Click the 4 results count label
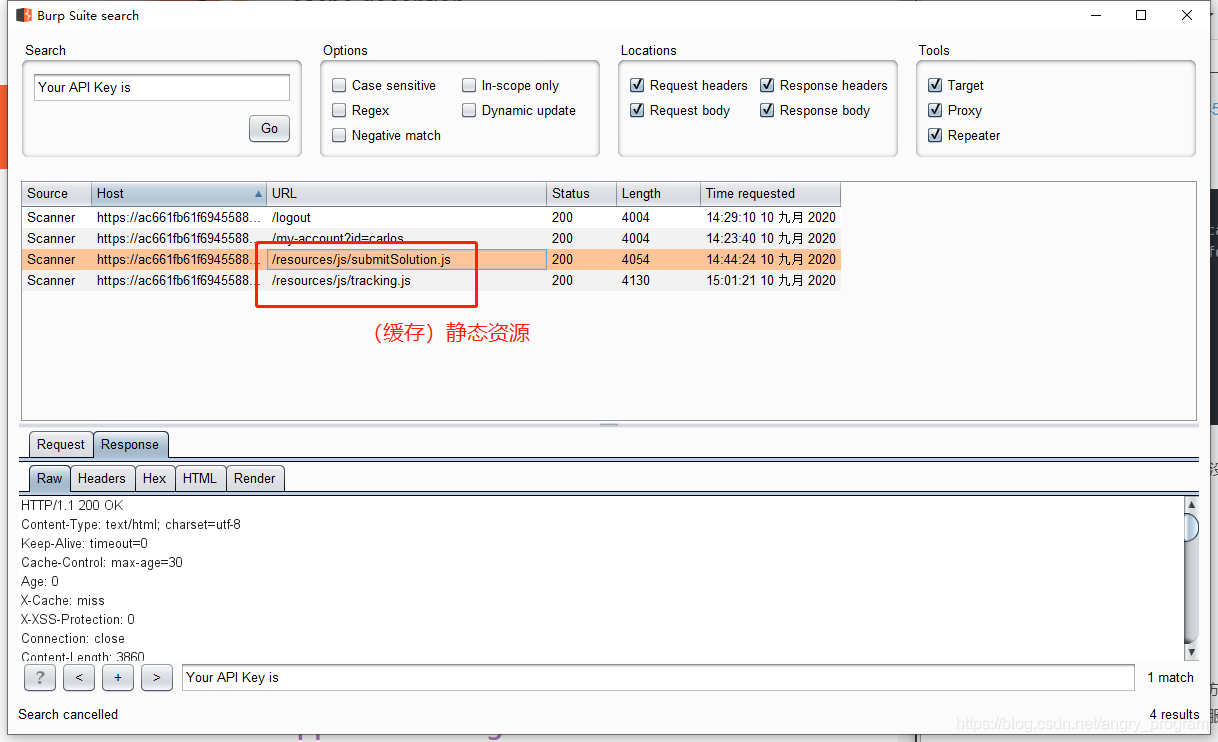 click(1174, 714)
